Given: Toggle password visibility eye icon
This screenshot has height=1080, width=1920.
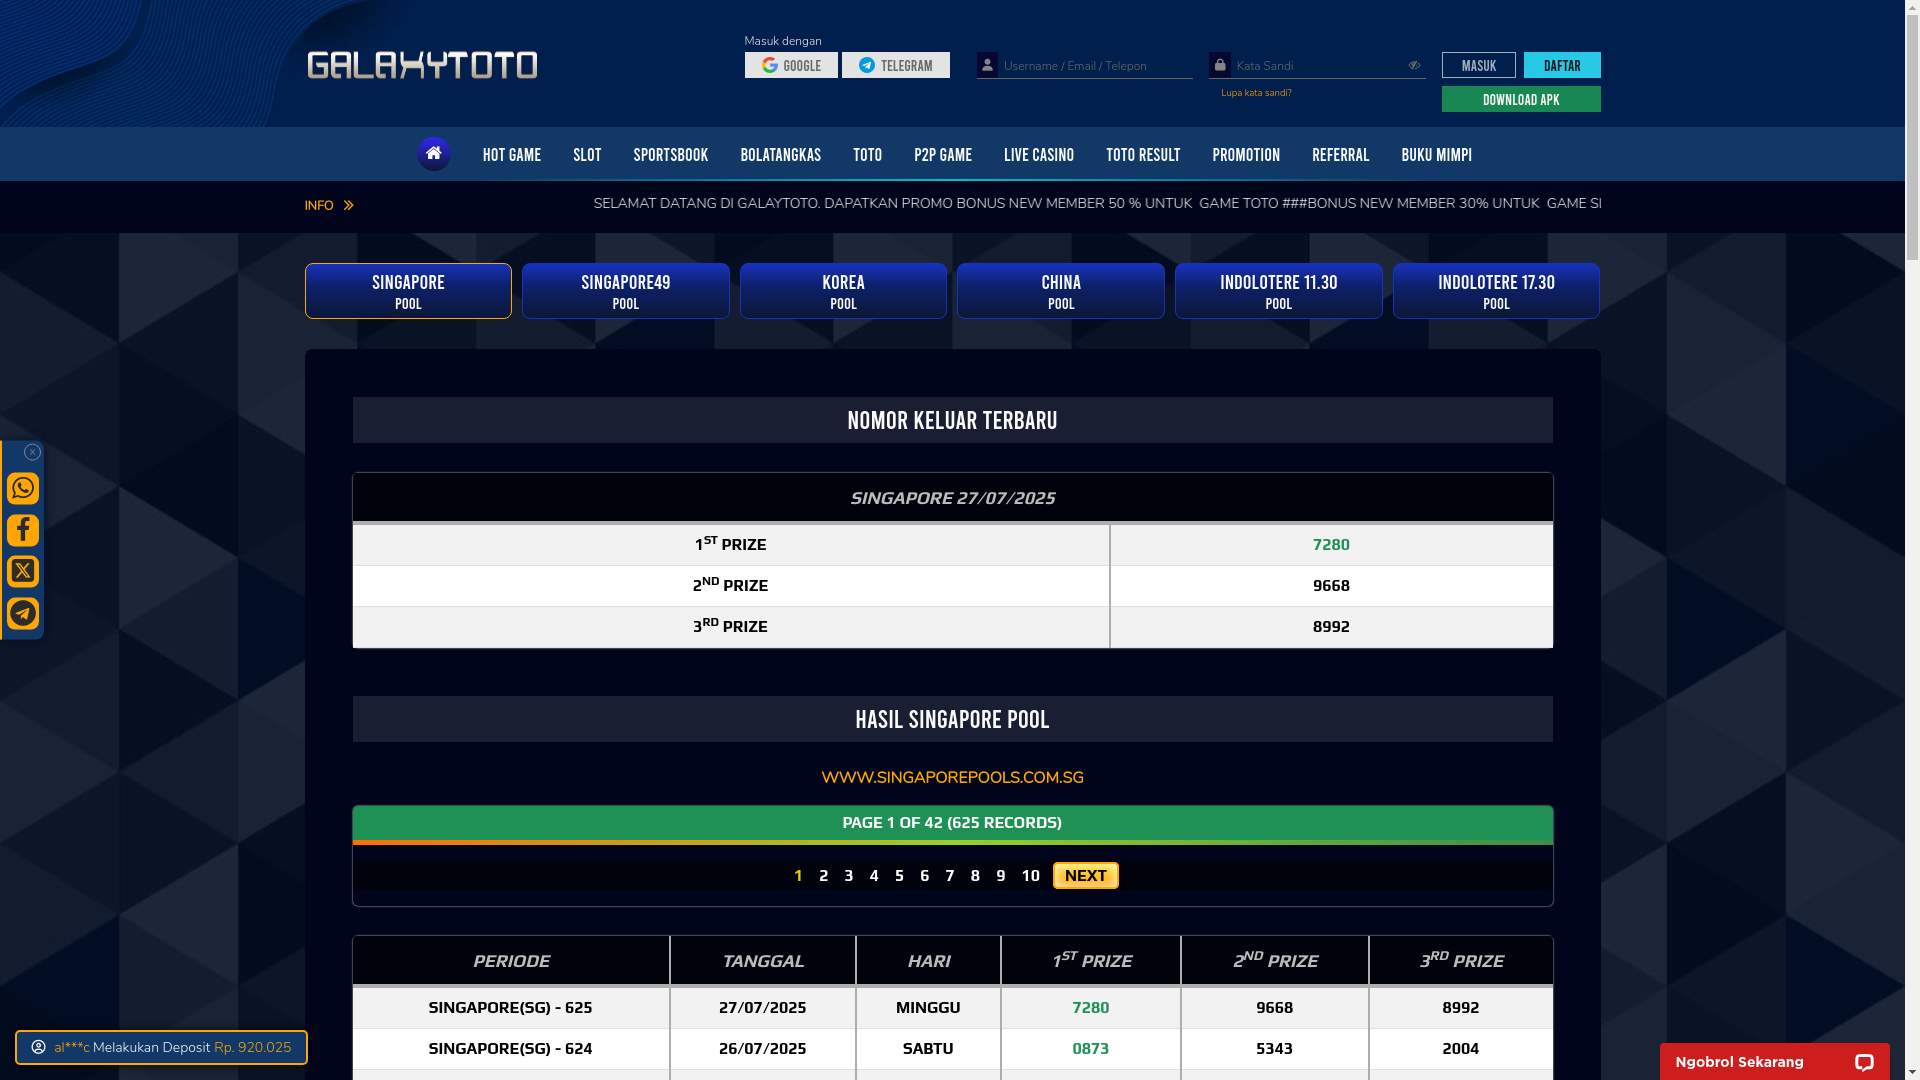Looking at the screenshot, I should coord(1414,66).
